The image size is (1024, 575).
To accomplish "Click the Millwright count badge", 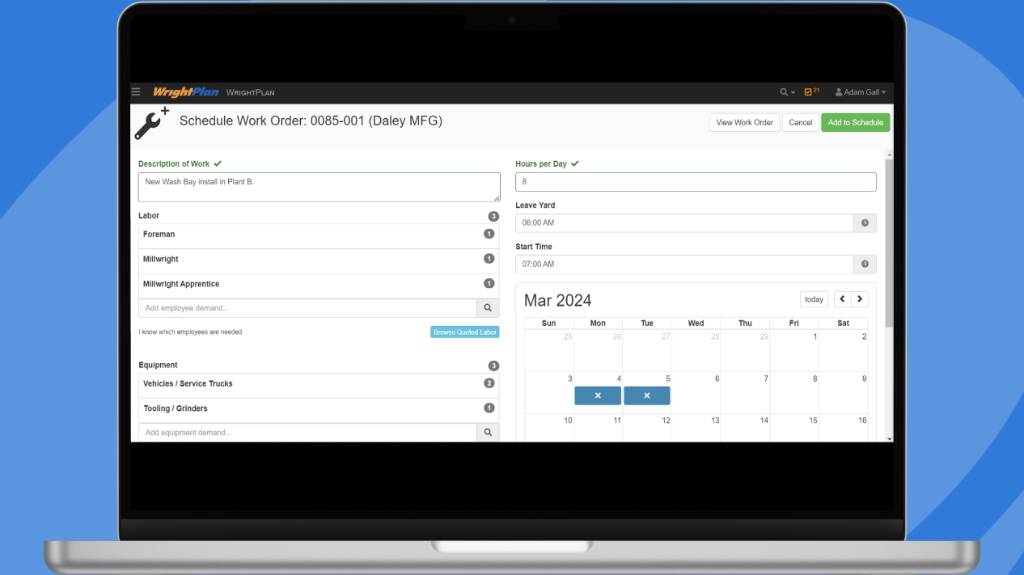I will point(488,259).
